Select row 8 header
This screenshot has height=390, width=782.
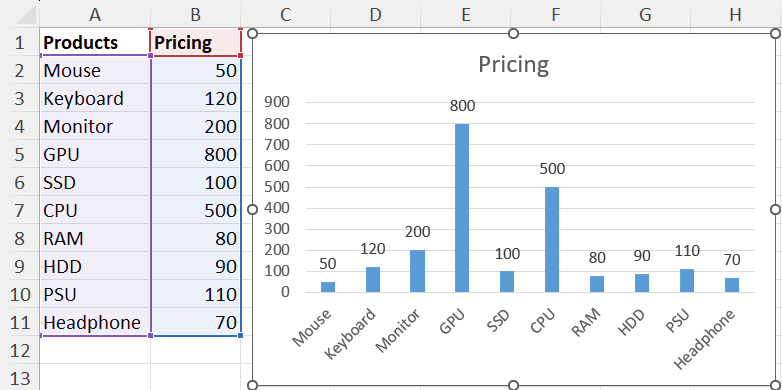[19, 238]
